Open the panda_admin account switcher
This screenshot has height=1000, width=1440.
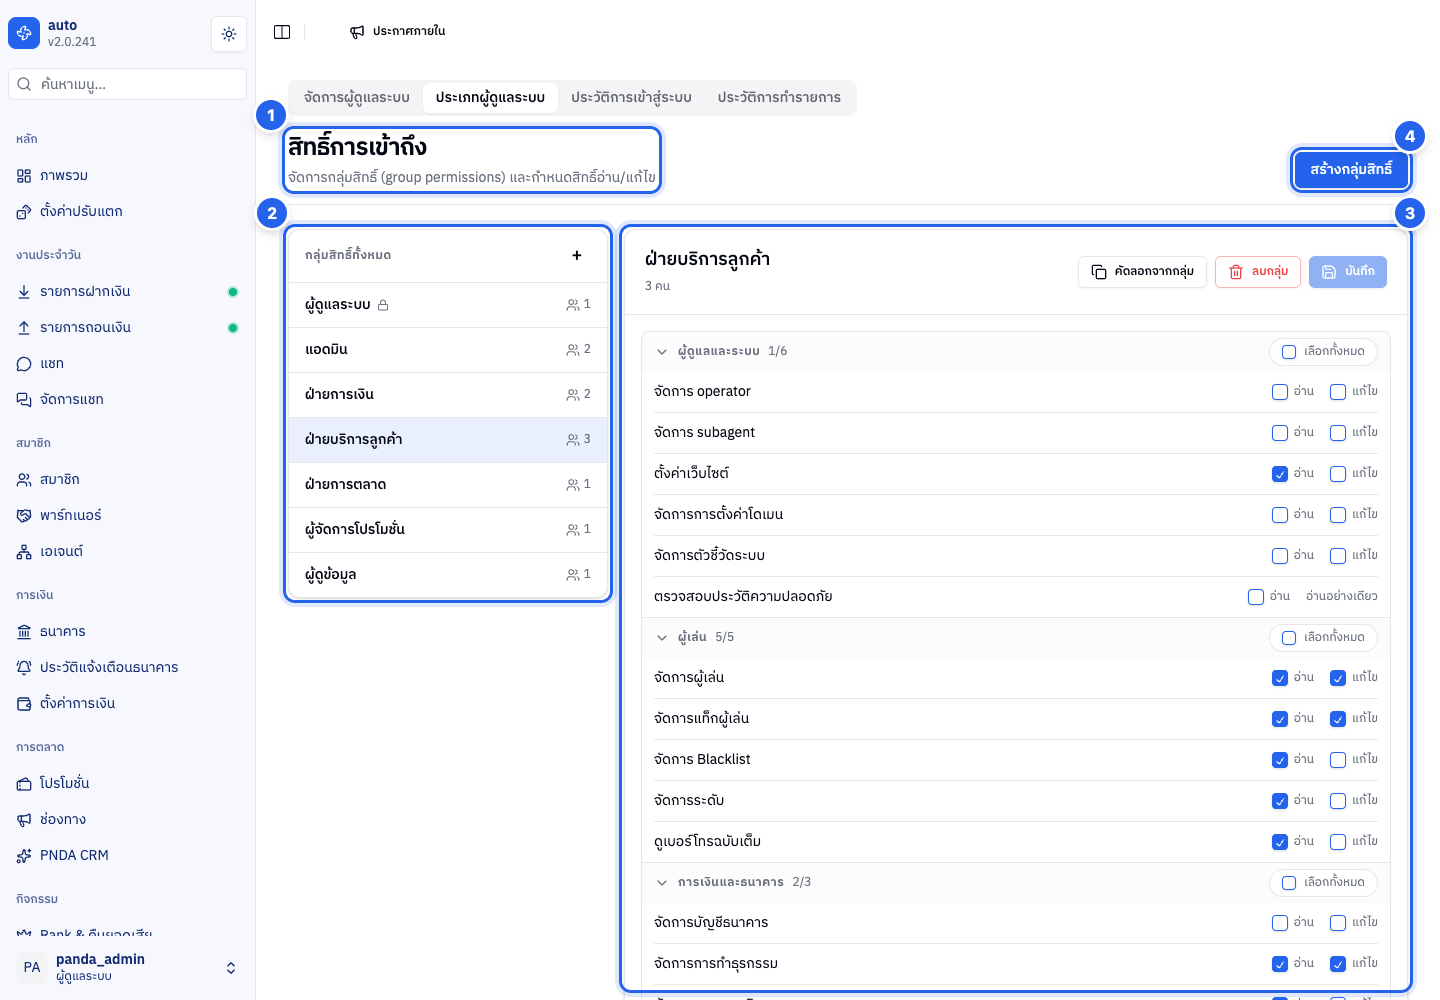point(128,967)
